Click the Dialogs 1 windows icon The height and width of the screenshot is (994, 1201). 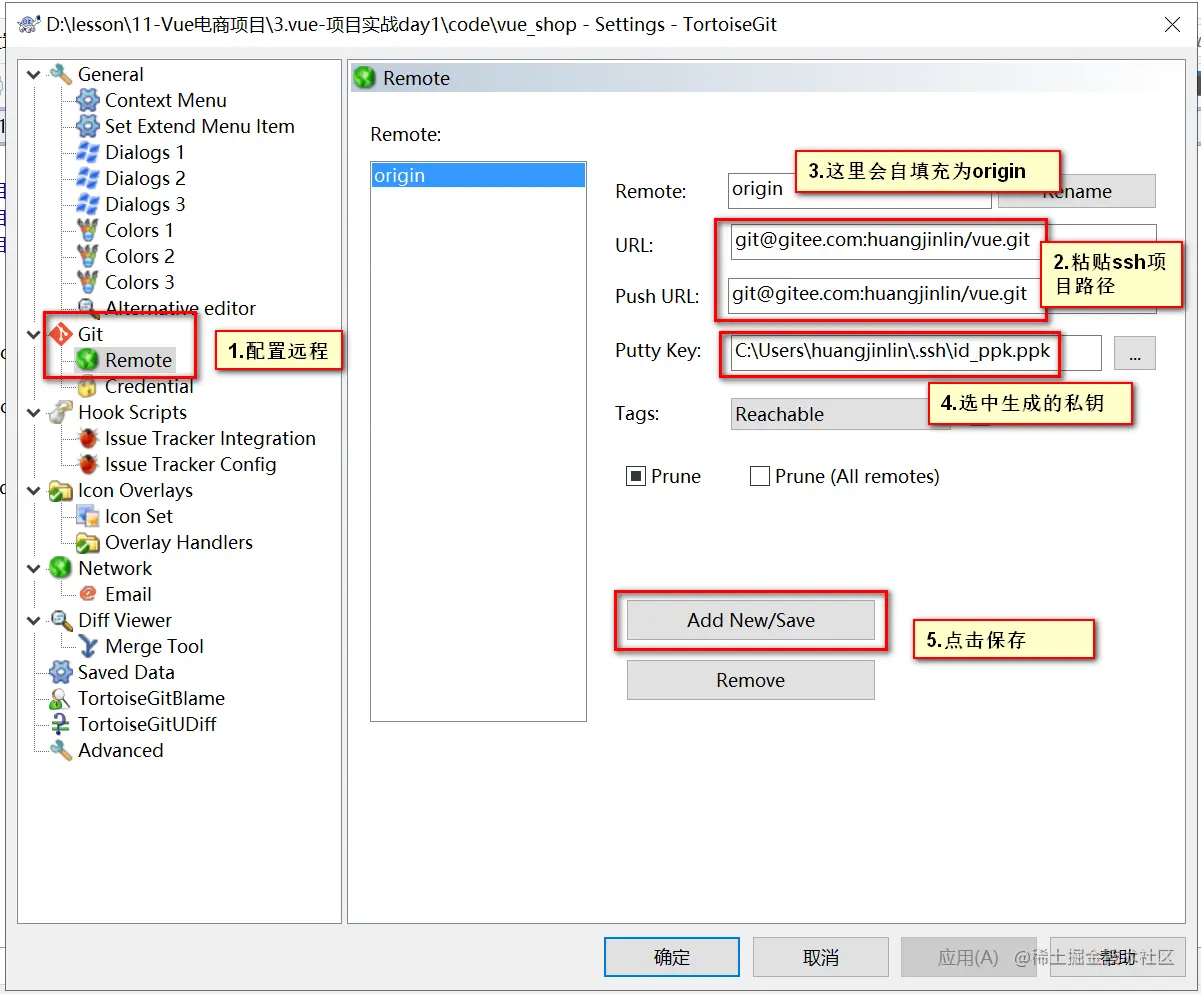click(x=88, y=152)
